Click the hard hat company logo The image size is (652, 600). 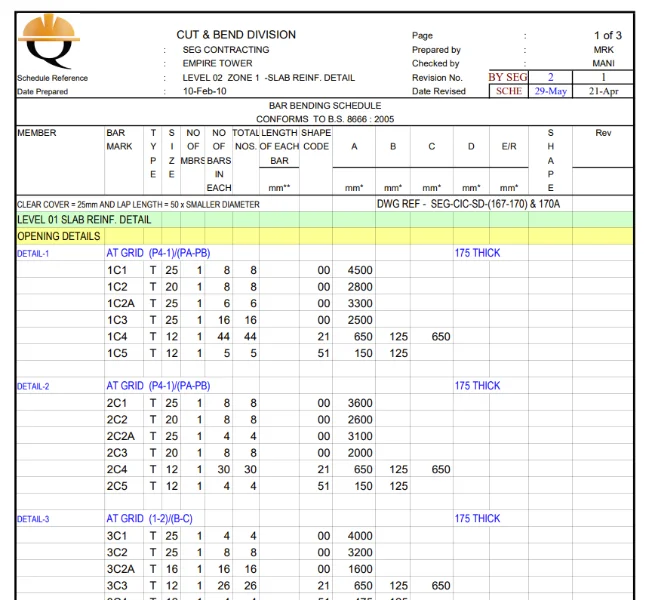[x=49, y=41]
